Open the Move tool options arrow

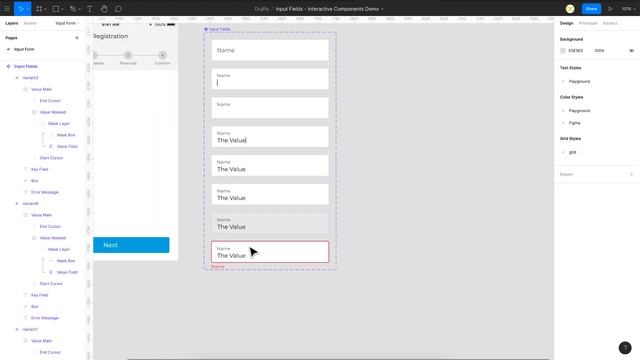[x=28, y=9]
